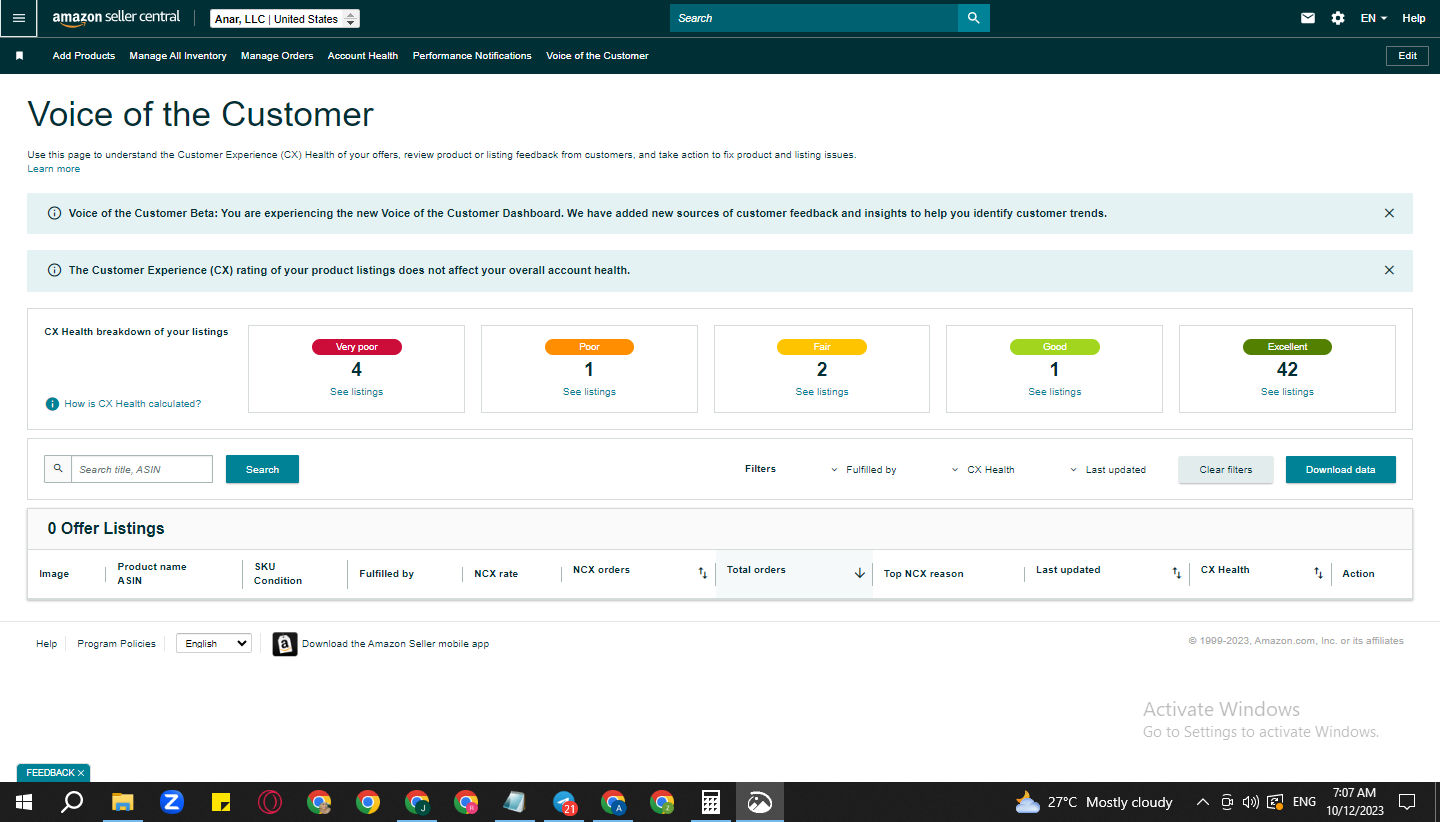Open File Explorer from the taskbar
The width and height of the screenshot is (1440, 822).
[x=122, y=802]
